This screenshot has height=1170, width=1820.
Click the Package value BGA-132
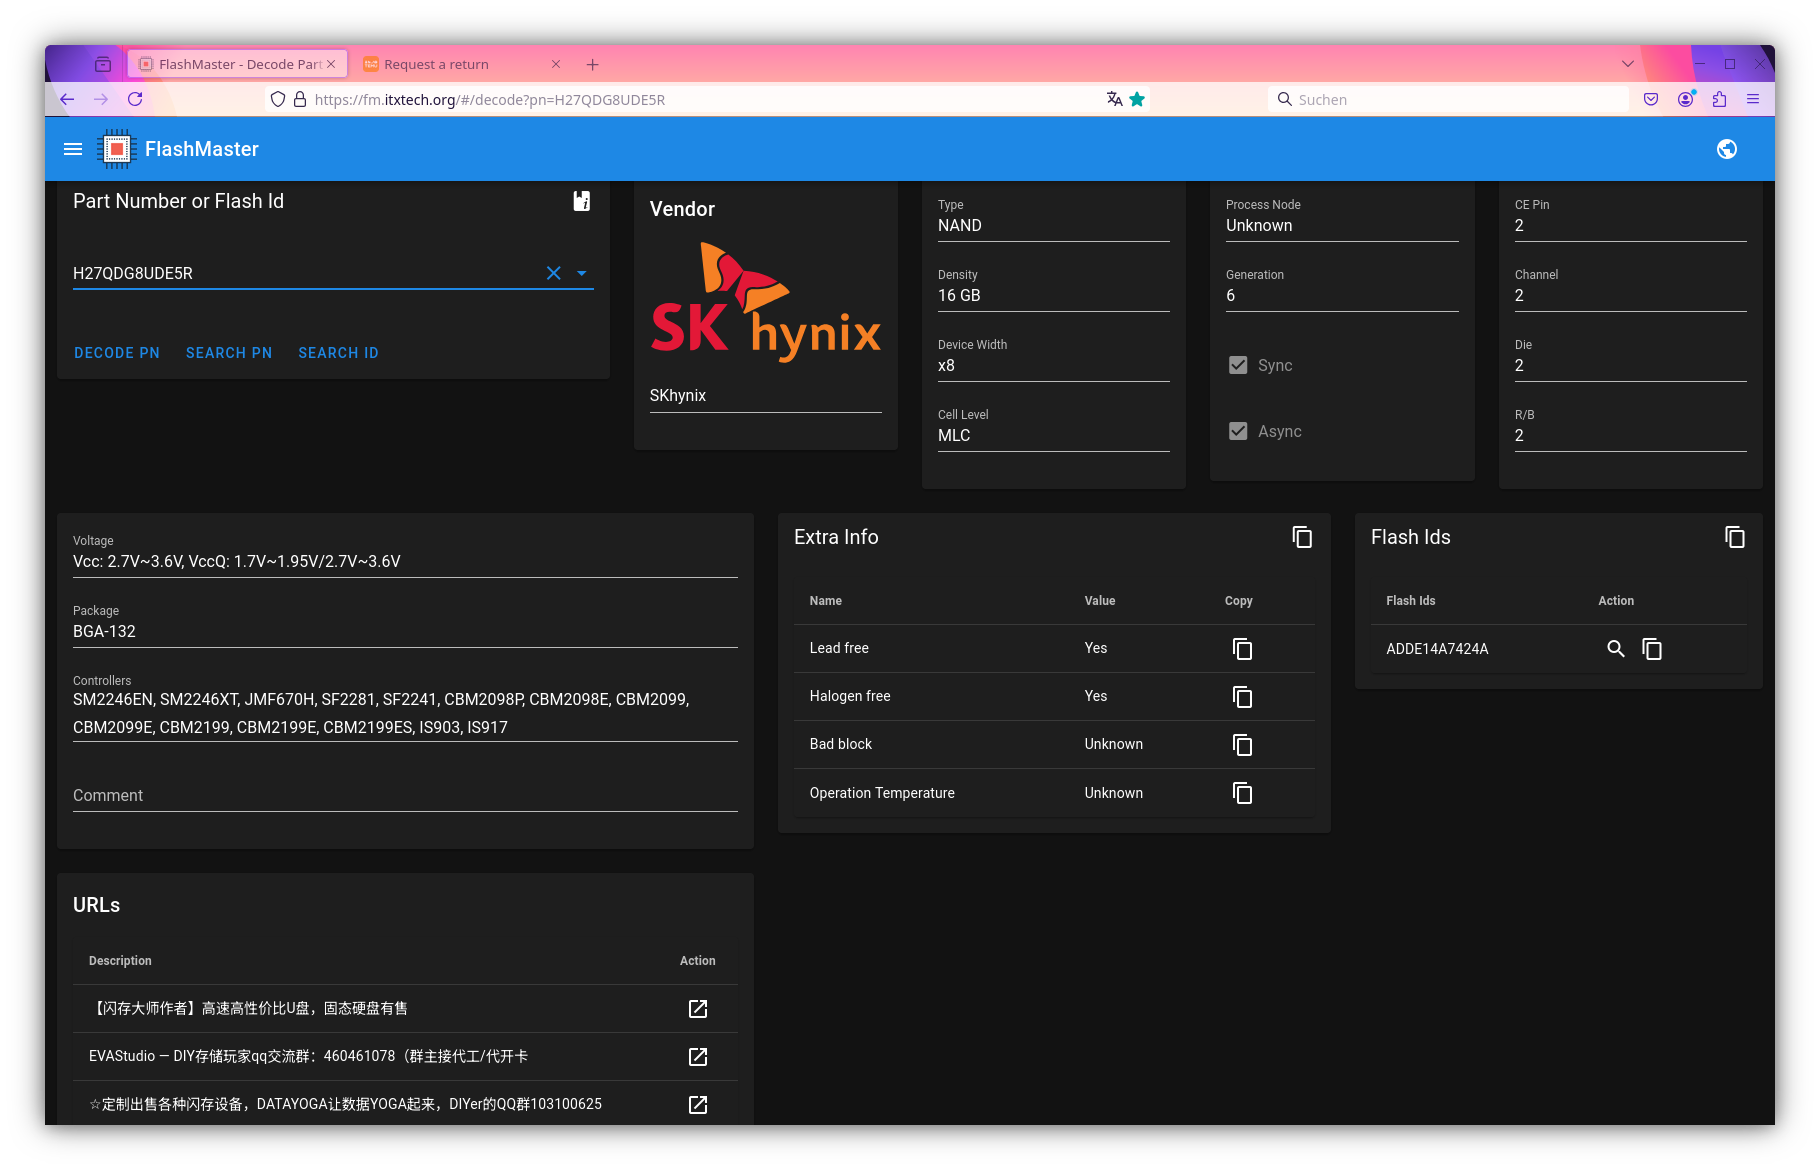click(x=104, y=632)
